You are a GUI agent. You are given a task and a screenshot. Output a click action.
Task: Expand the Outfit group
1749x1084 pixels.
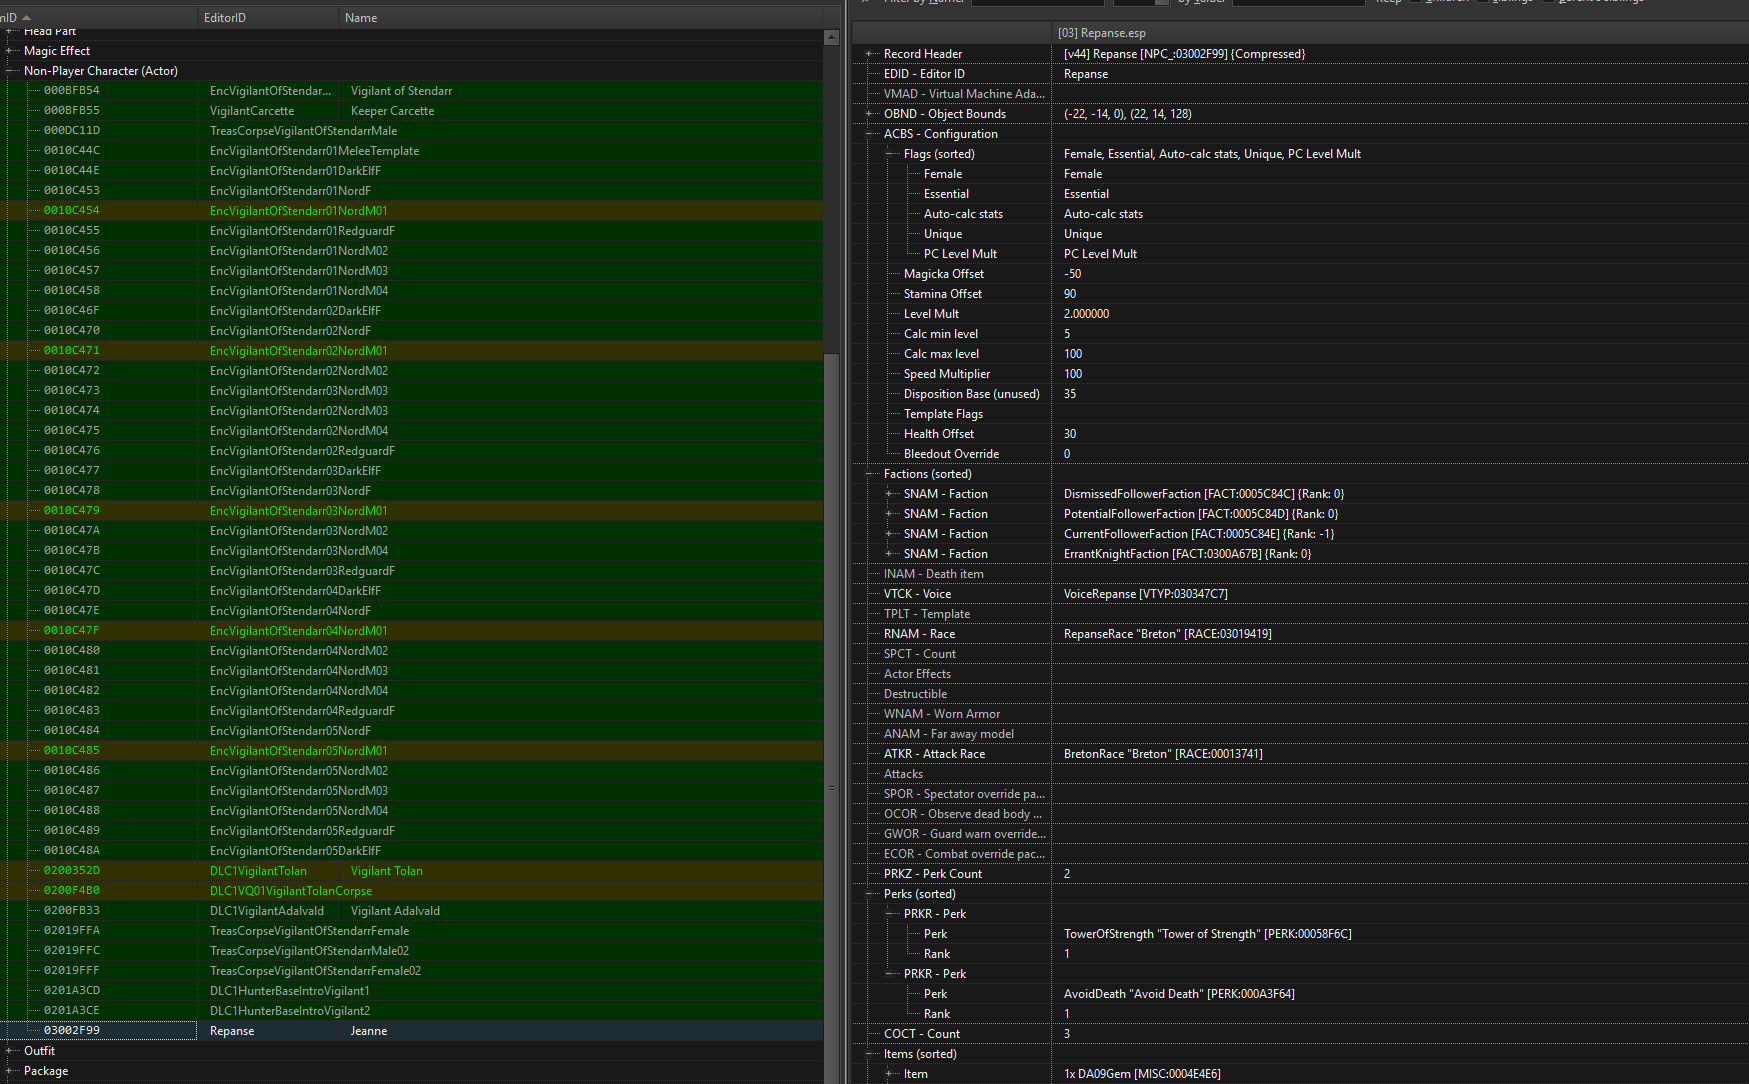[10, 1051]
